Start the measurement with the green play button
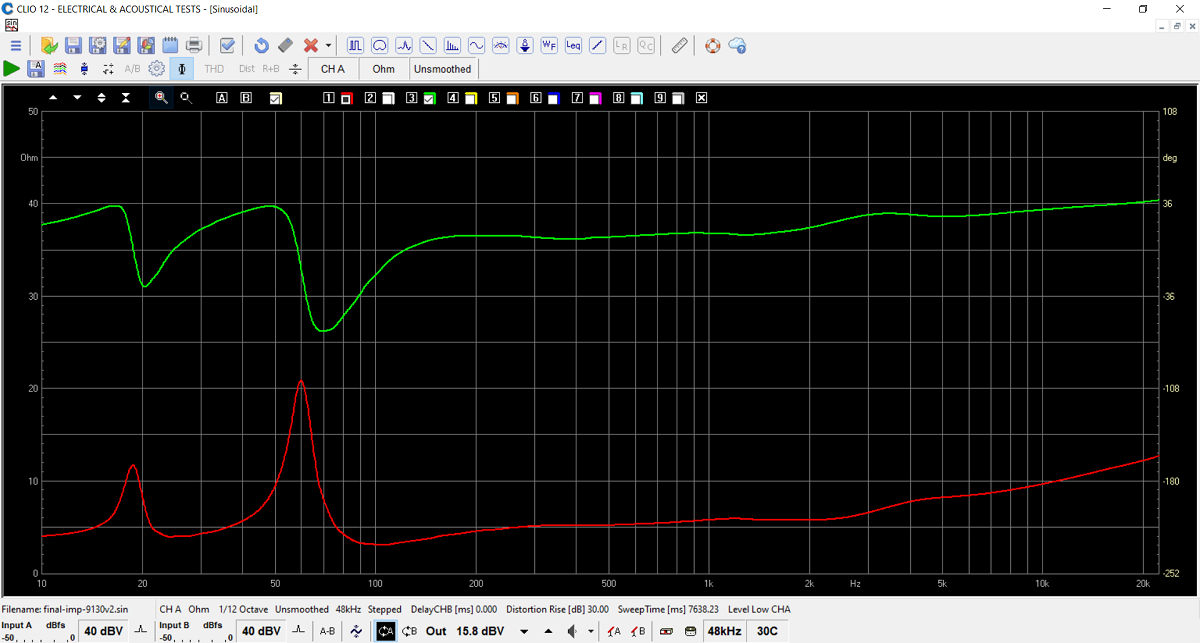The height and width of the screenshot is (643, 1200). point(12,69)
